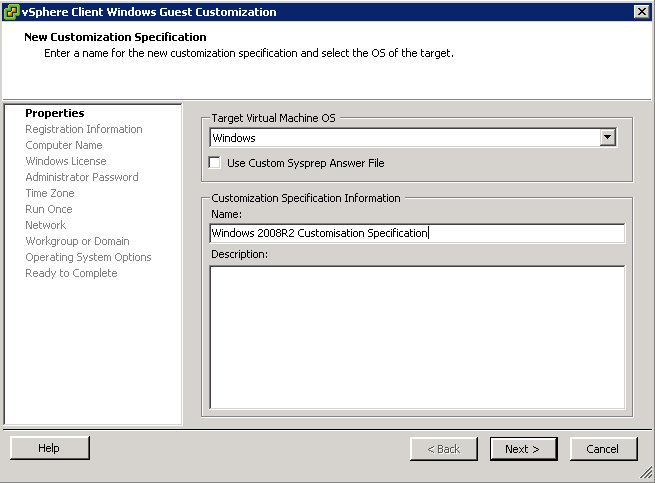The width and height of the screenshot is (655, 483).
Task: Enable Use Custom Sysprep Answer File
Action: pyautogui.click(x=214, y=163)
